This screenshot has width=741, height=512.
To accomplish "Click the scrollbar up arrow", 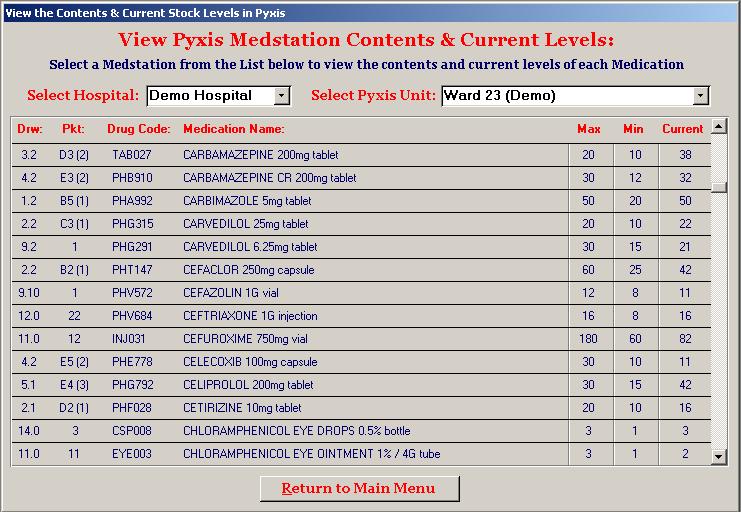I will (719, 126).
